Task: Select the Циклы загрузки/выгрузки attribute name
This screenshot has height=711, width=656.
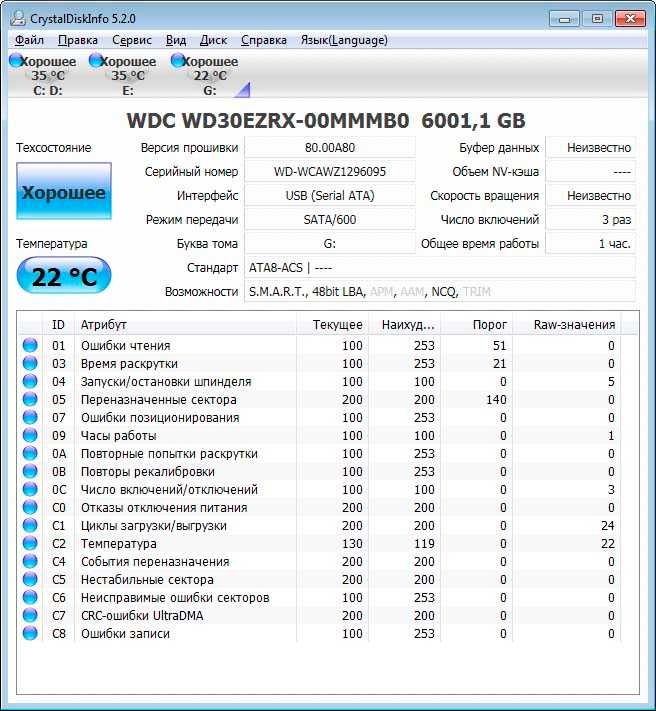Action: tap(154, 526)
